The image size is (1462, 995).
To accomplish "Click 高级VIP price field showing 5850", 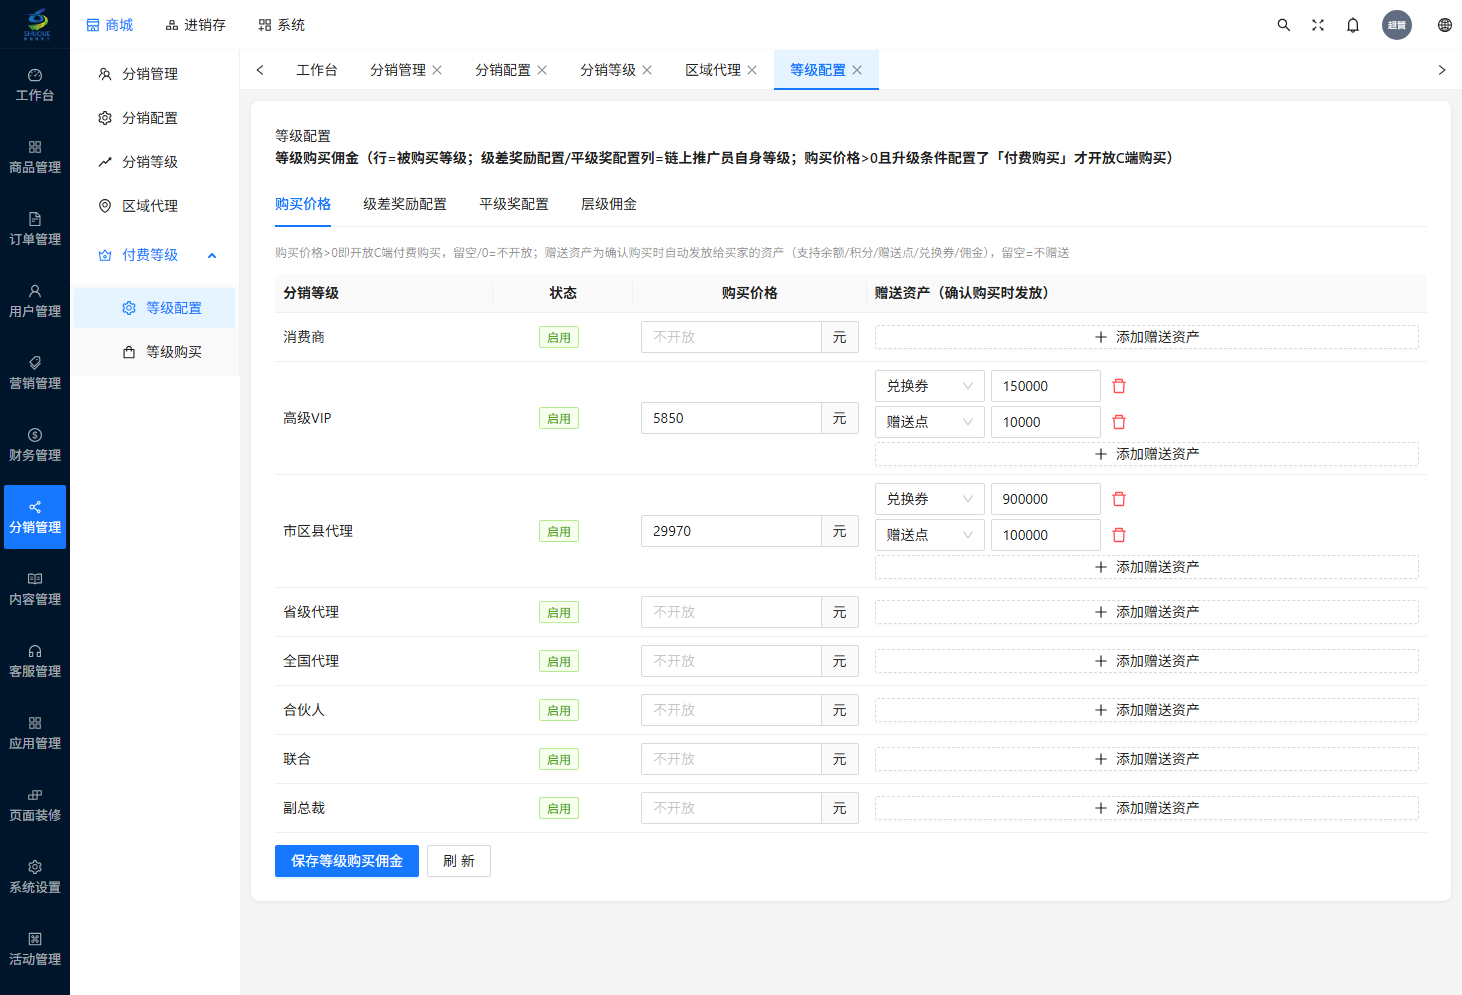I will tap(731, 418).
